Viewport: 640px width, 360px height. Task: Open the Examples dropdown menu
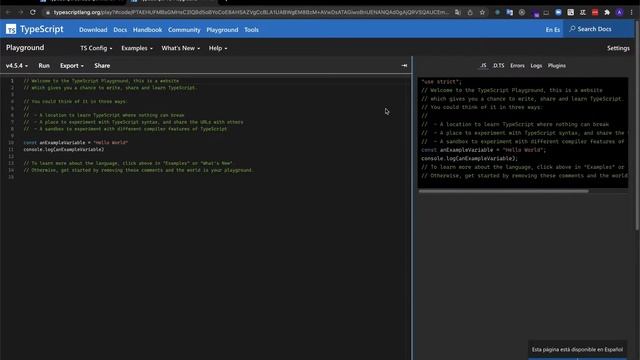click(x=137, y=48)
